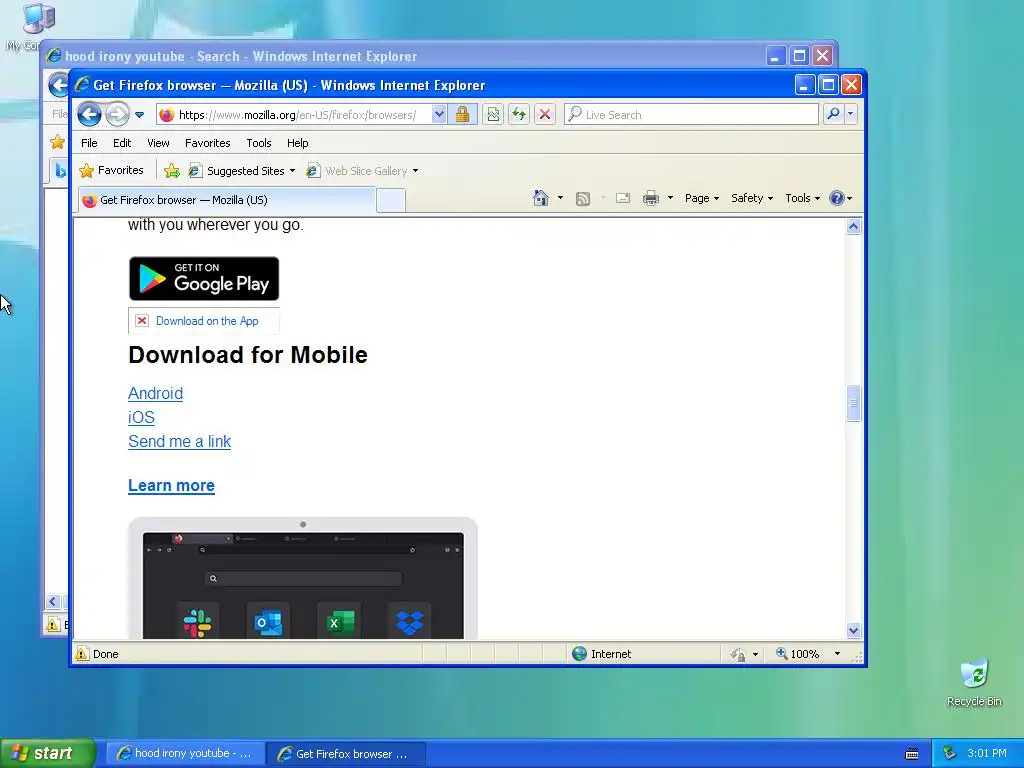Viewport: 1024px width, 768px height.
Task: Open the Favorites menu in menu bar
Action: (x=208, y=143)
